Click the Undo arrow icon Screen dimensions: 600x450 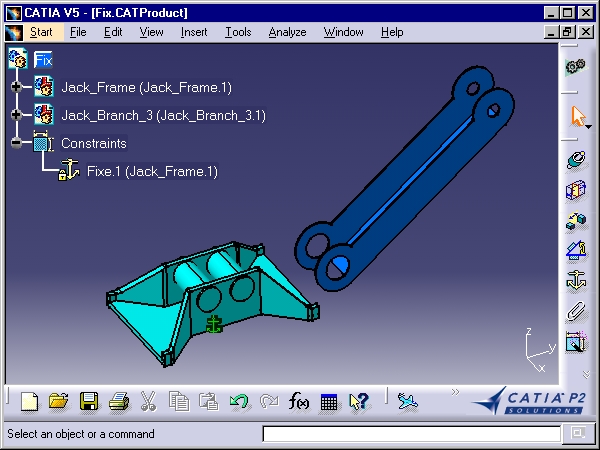point(239,401)
